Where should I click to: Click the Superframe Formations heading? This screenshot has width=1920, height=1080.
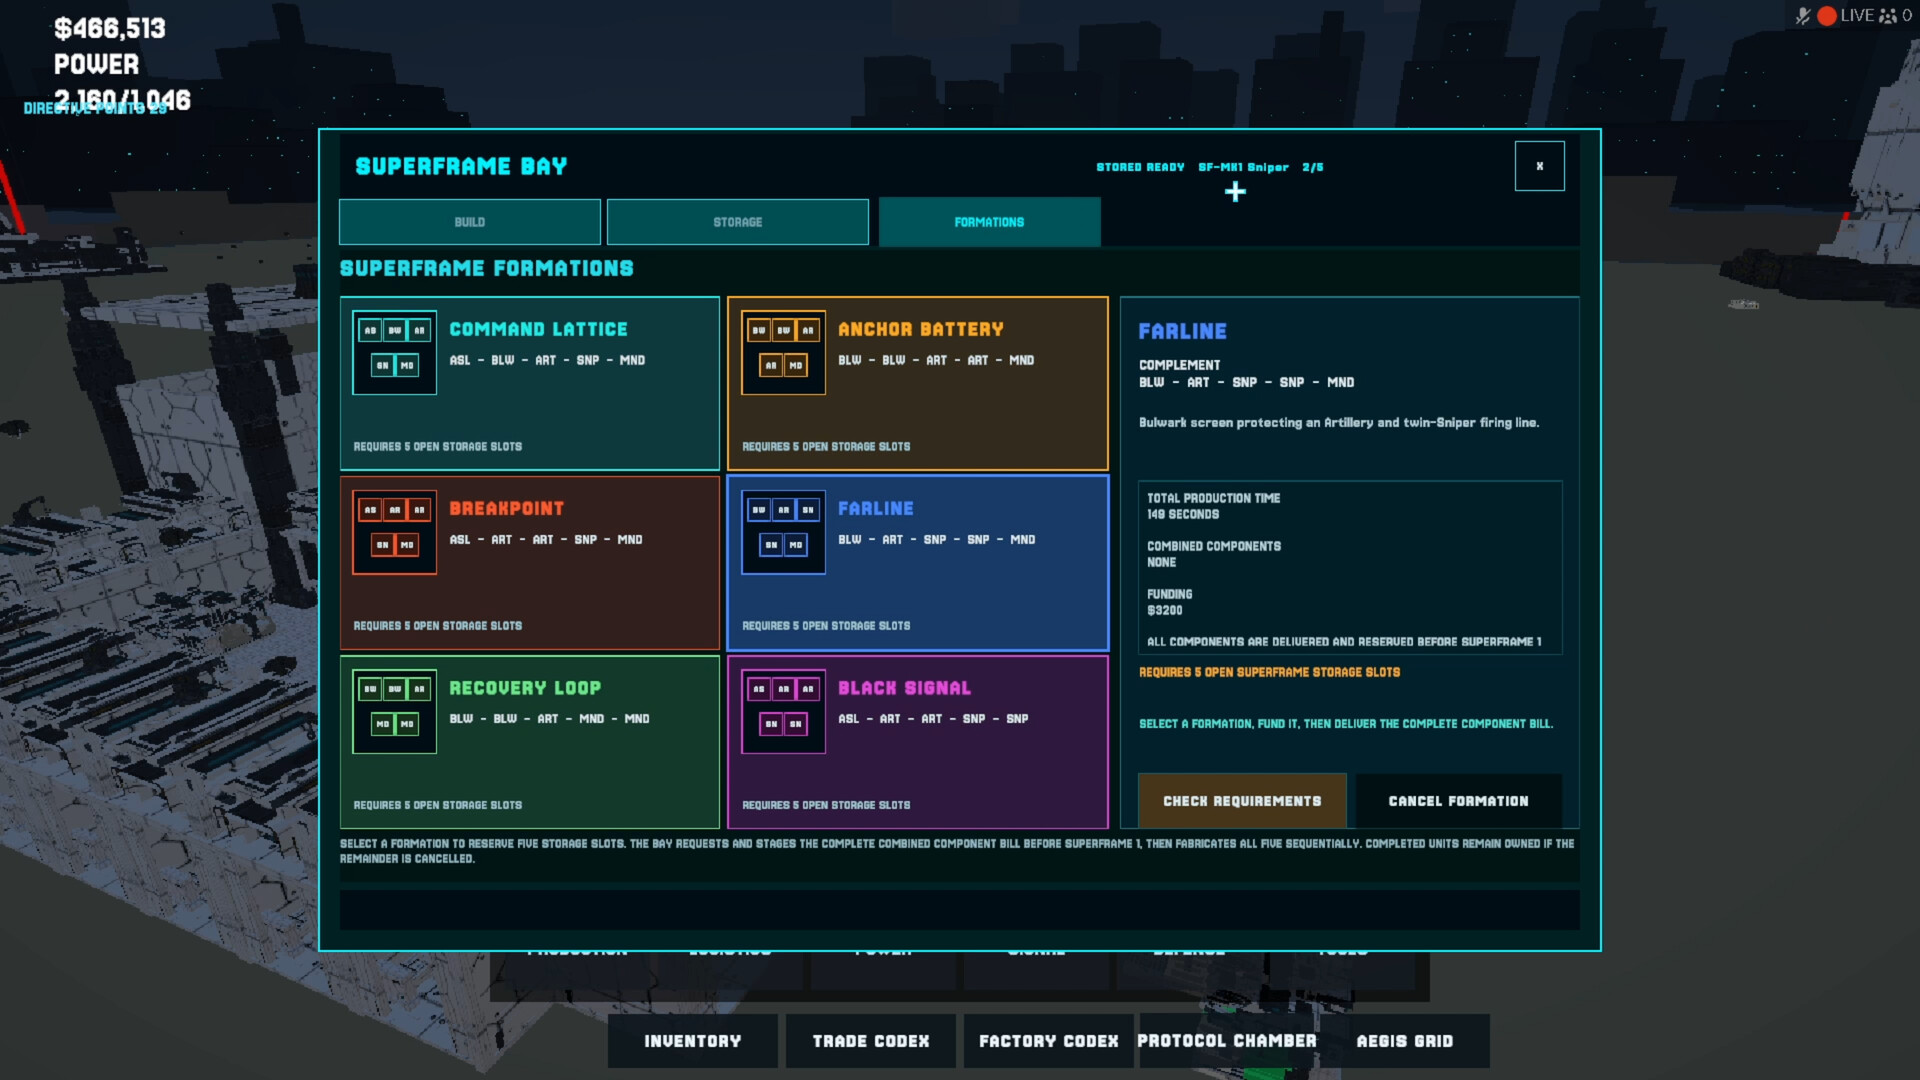pyautogui.click(x=486, y=268)
